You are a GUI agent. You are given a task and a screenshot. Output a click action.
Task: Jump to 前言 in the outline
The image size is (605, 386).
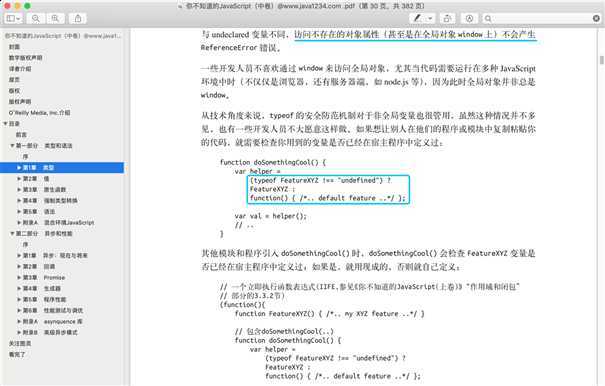21,135
